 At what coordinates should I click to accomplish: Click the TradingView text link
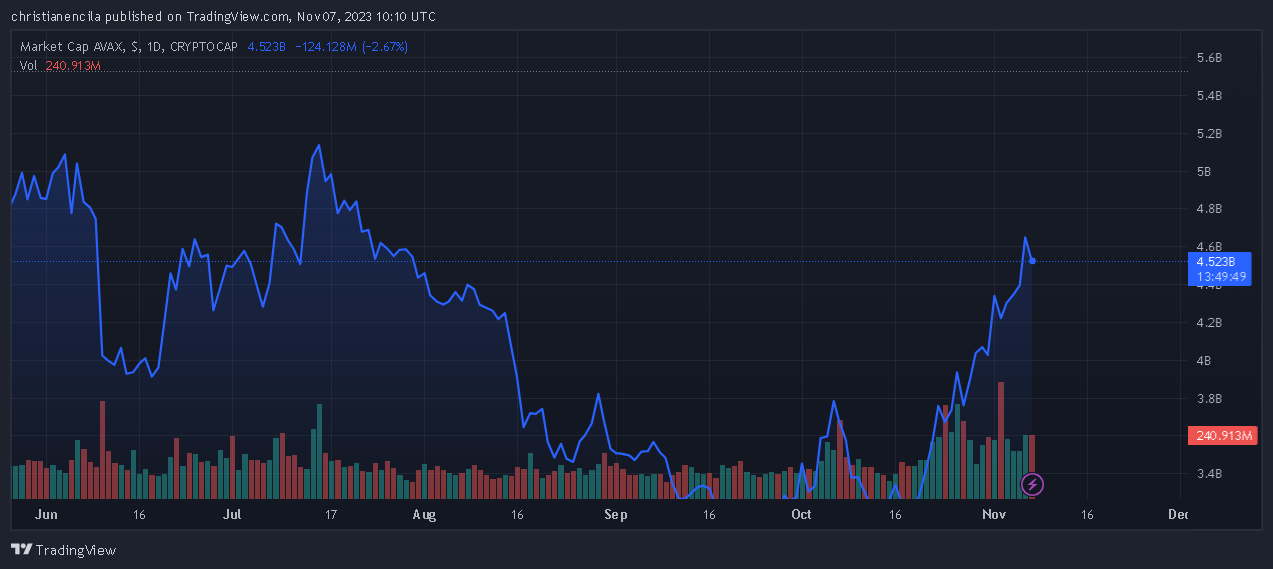pos(76,550)
